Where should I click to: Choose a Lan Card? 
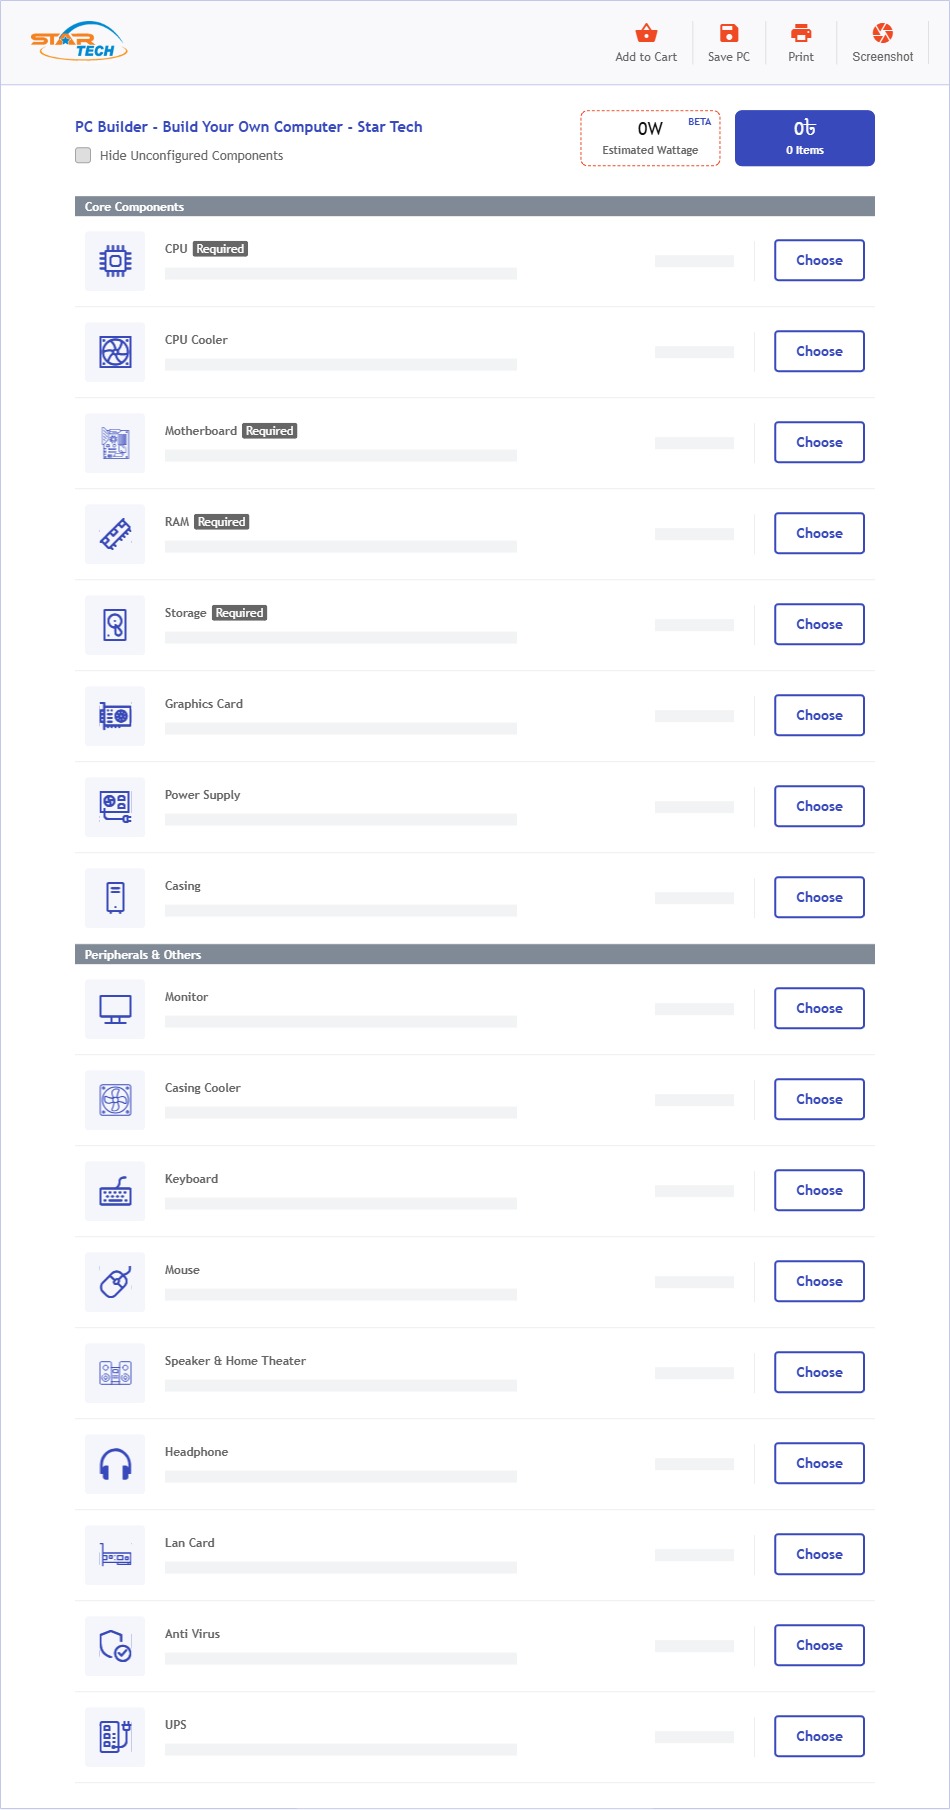click(819, 1554)
